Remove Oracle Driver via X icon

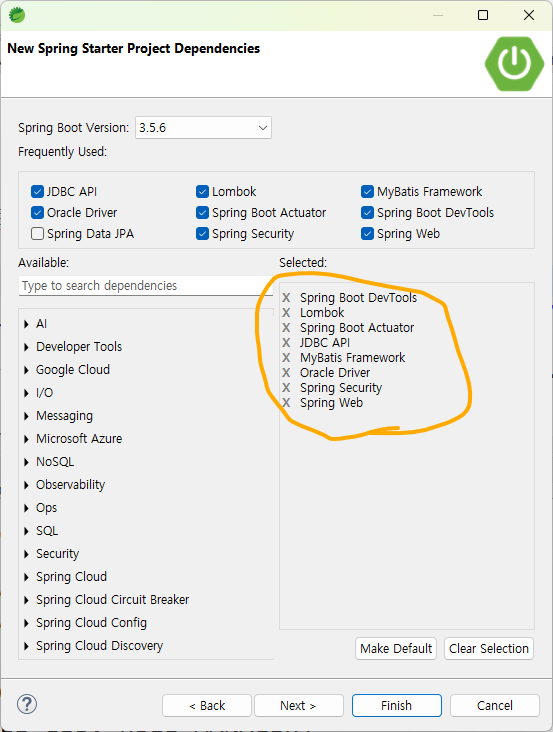pos(286,373)
